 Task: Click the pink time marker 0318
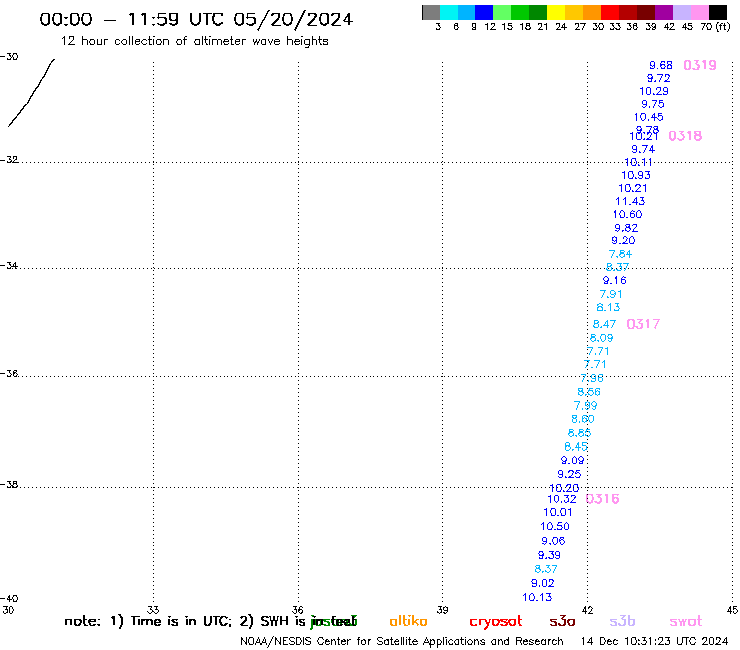tap(685, 136)
